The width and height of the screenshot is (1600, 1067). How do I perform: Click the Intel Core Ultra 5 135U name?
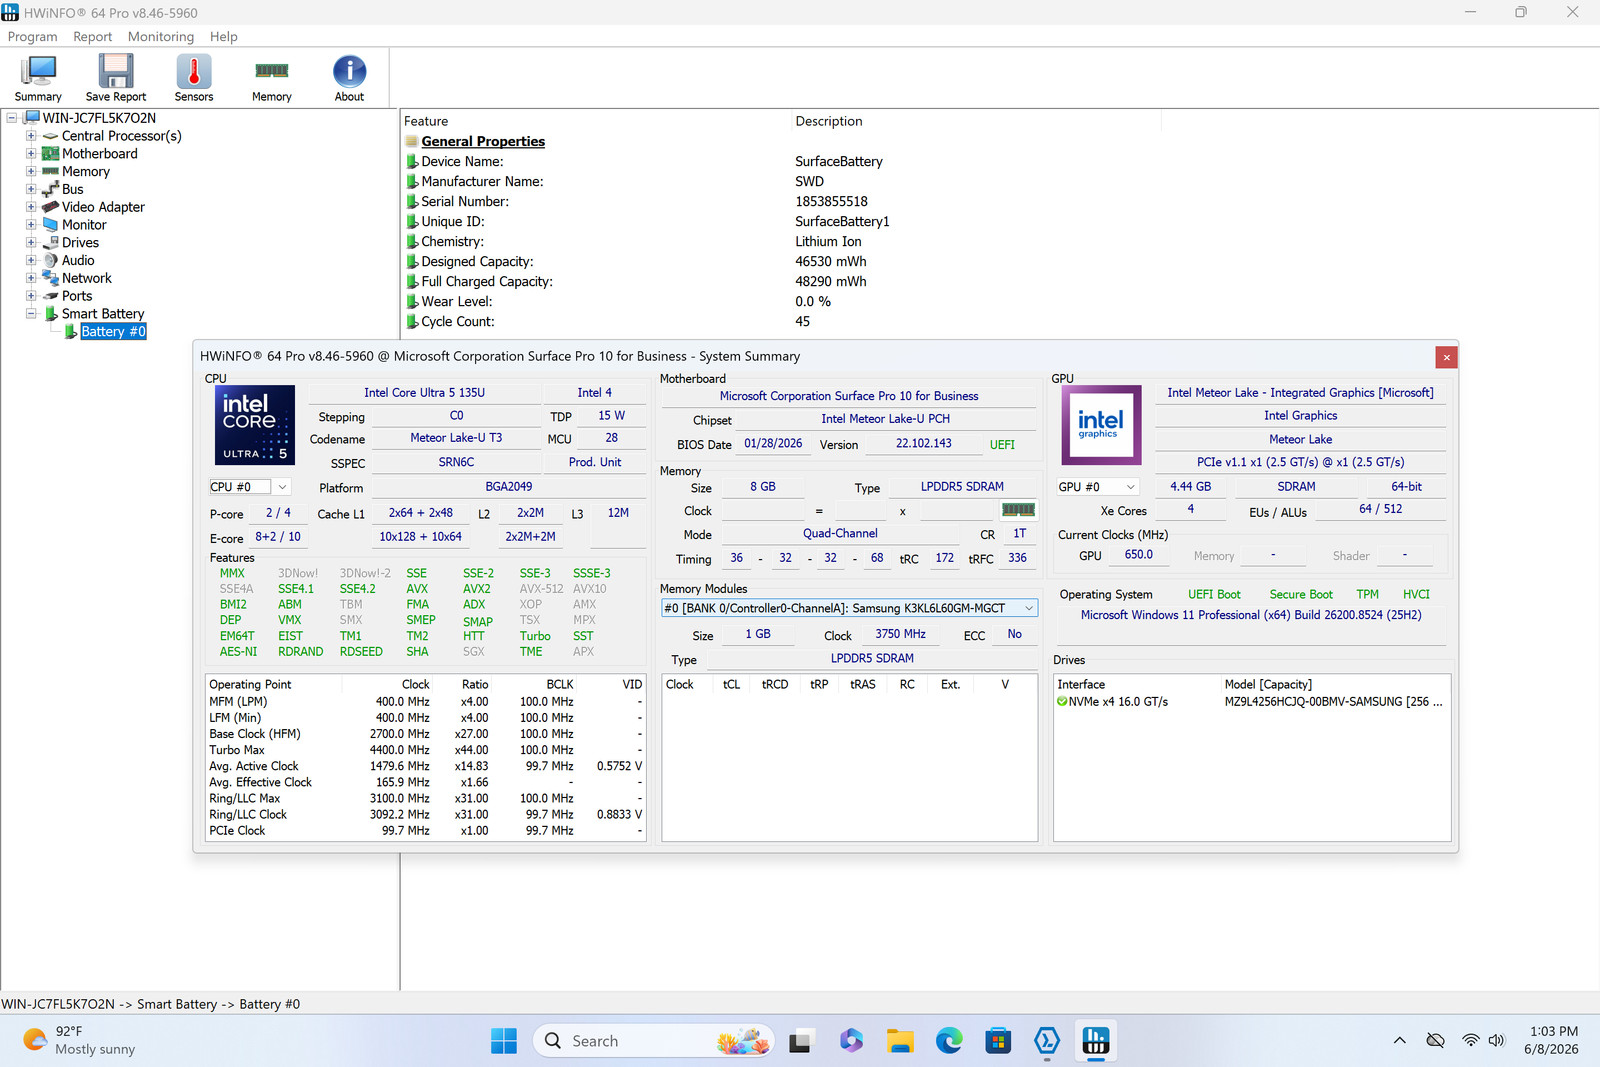(424, 393)
